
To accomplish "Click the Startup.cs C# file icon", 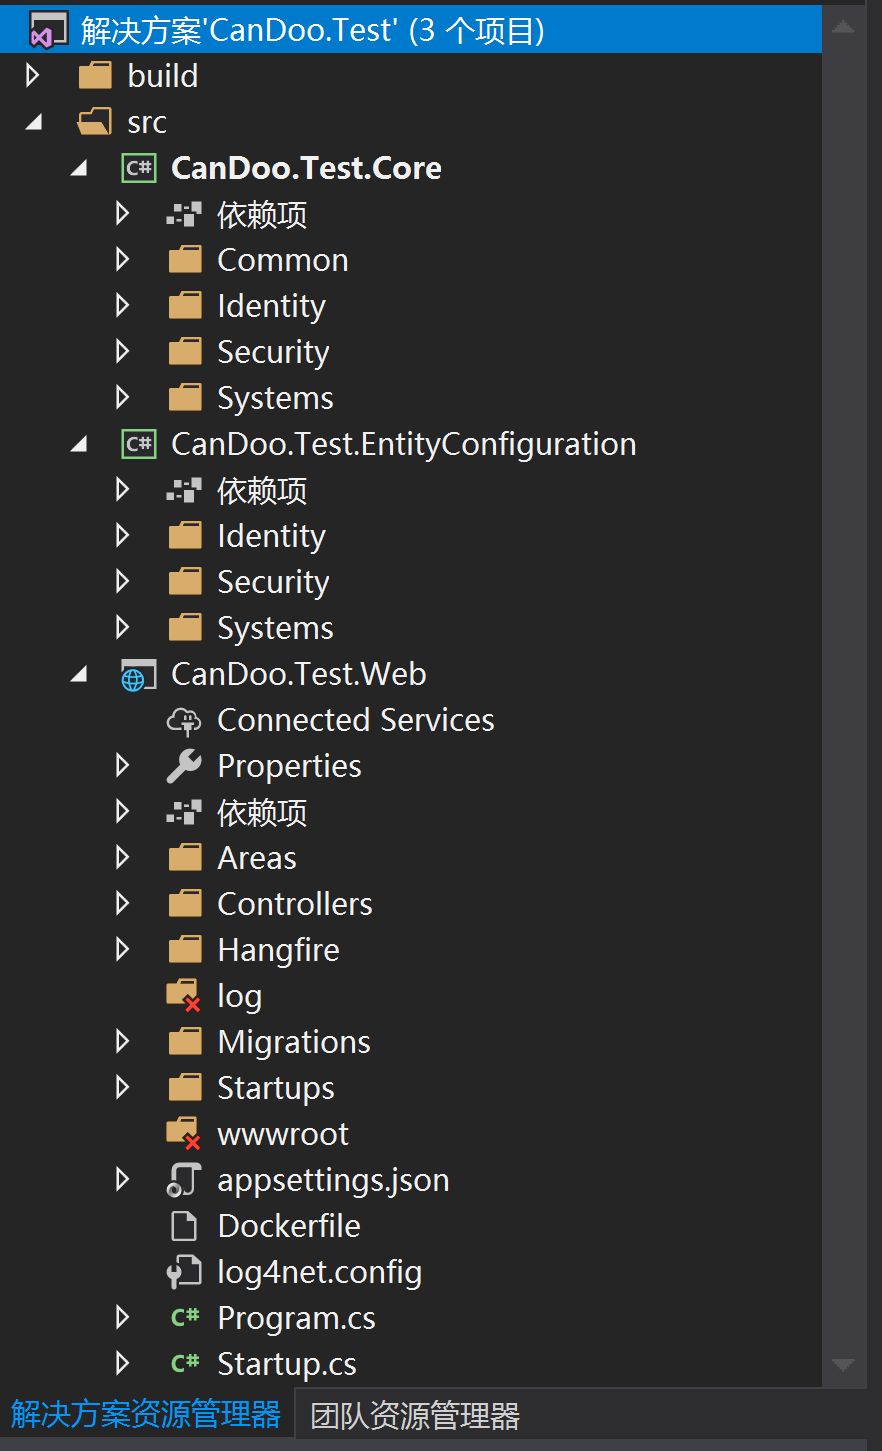I will [x=184, y=1364].
